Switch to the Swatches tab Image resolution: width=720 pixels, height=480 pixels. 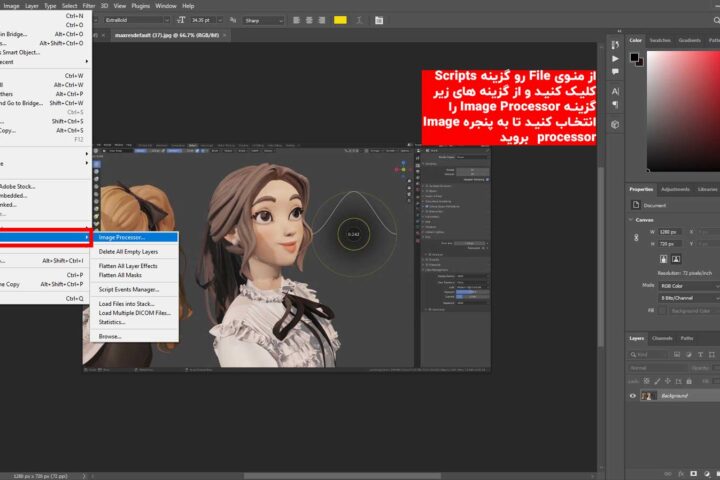660,40
